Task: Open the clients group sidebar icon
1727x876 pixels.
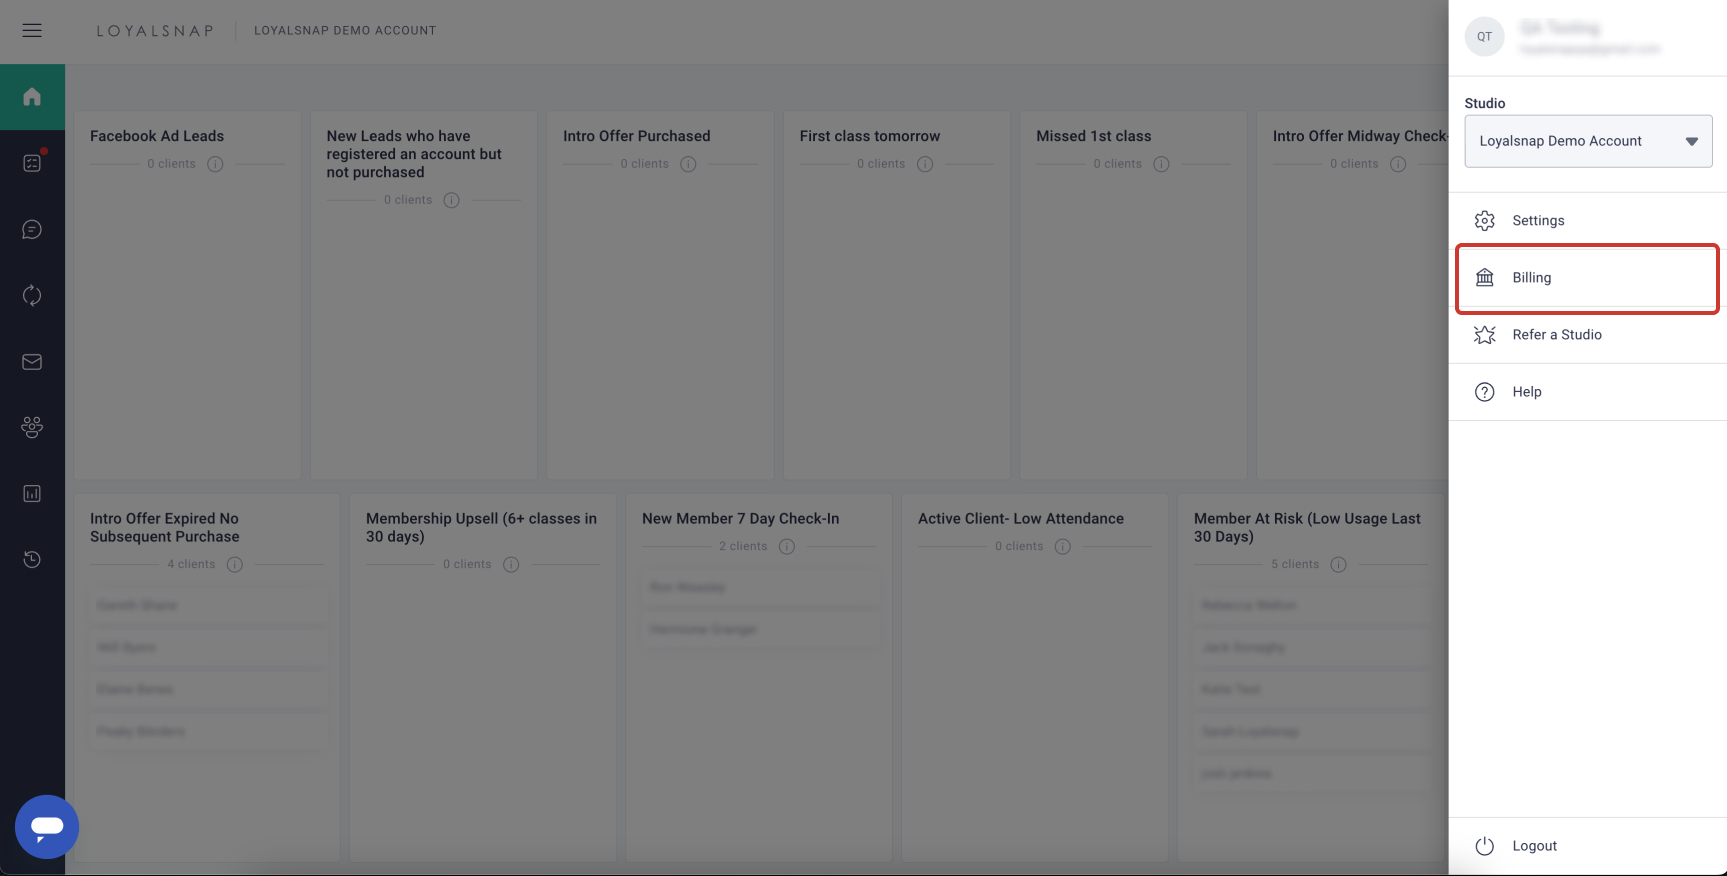Action: click(32, 427)
